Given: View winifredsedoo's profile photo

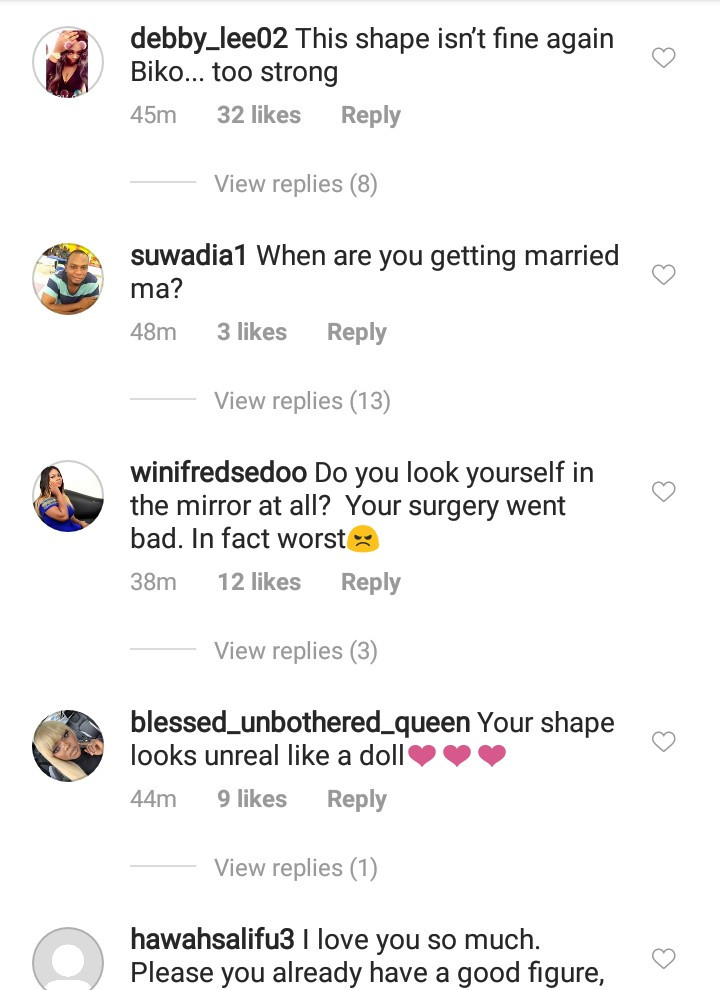Looking at the screenshot, I should coord(68,496).
